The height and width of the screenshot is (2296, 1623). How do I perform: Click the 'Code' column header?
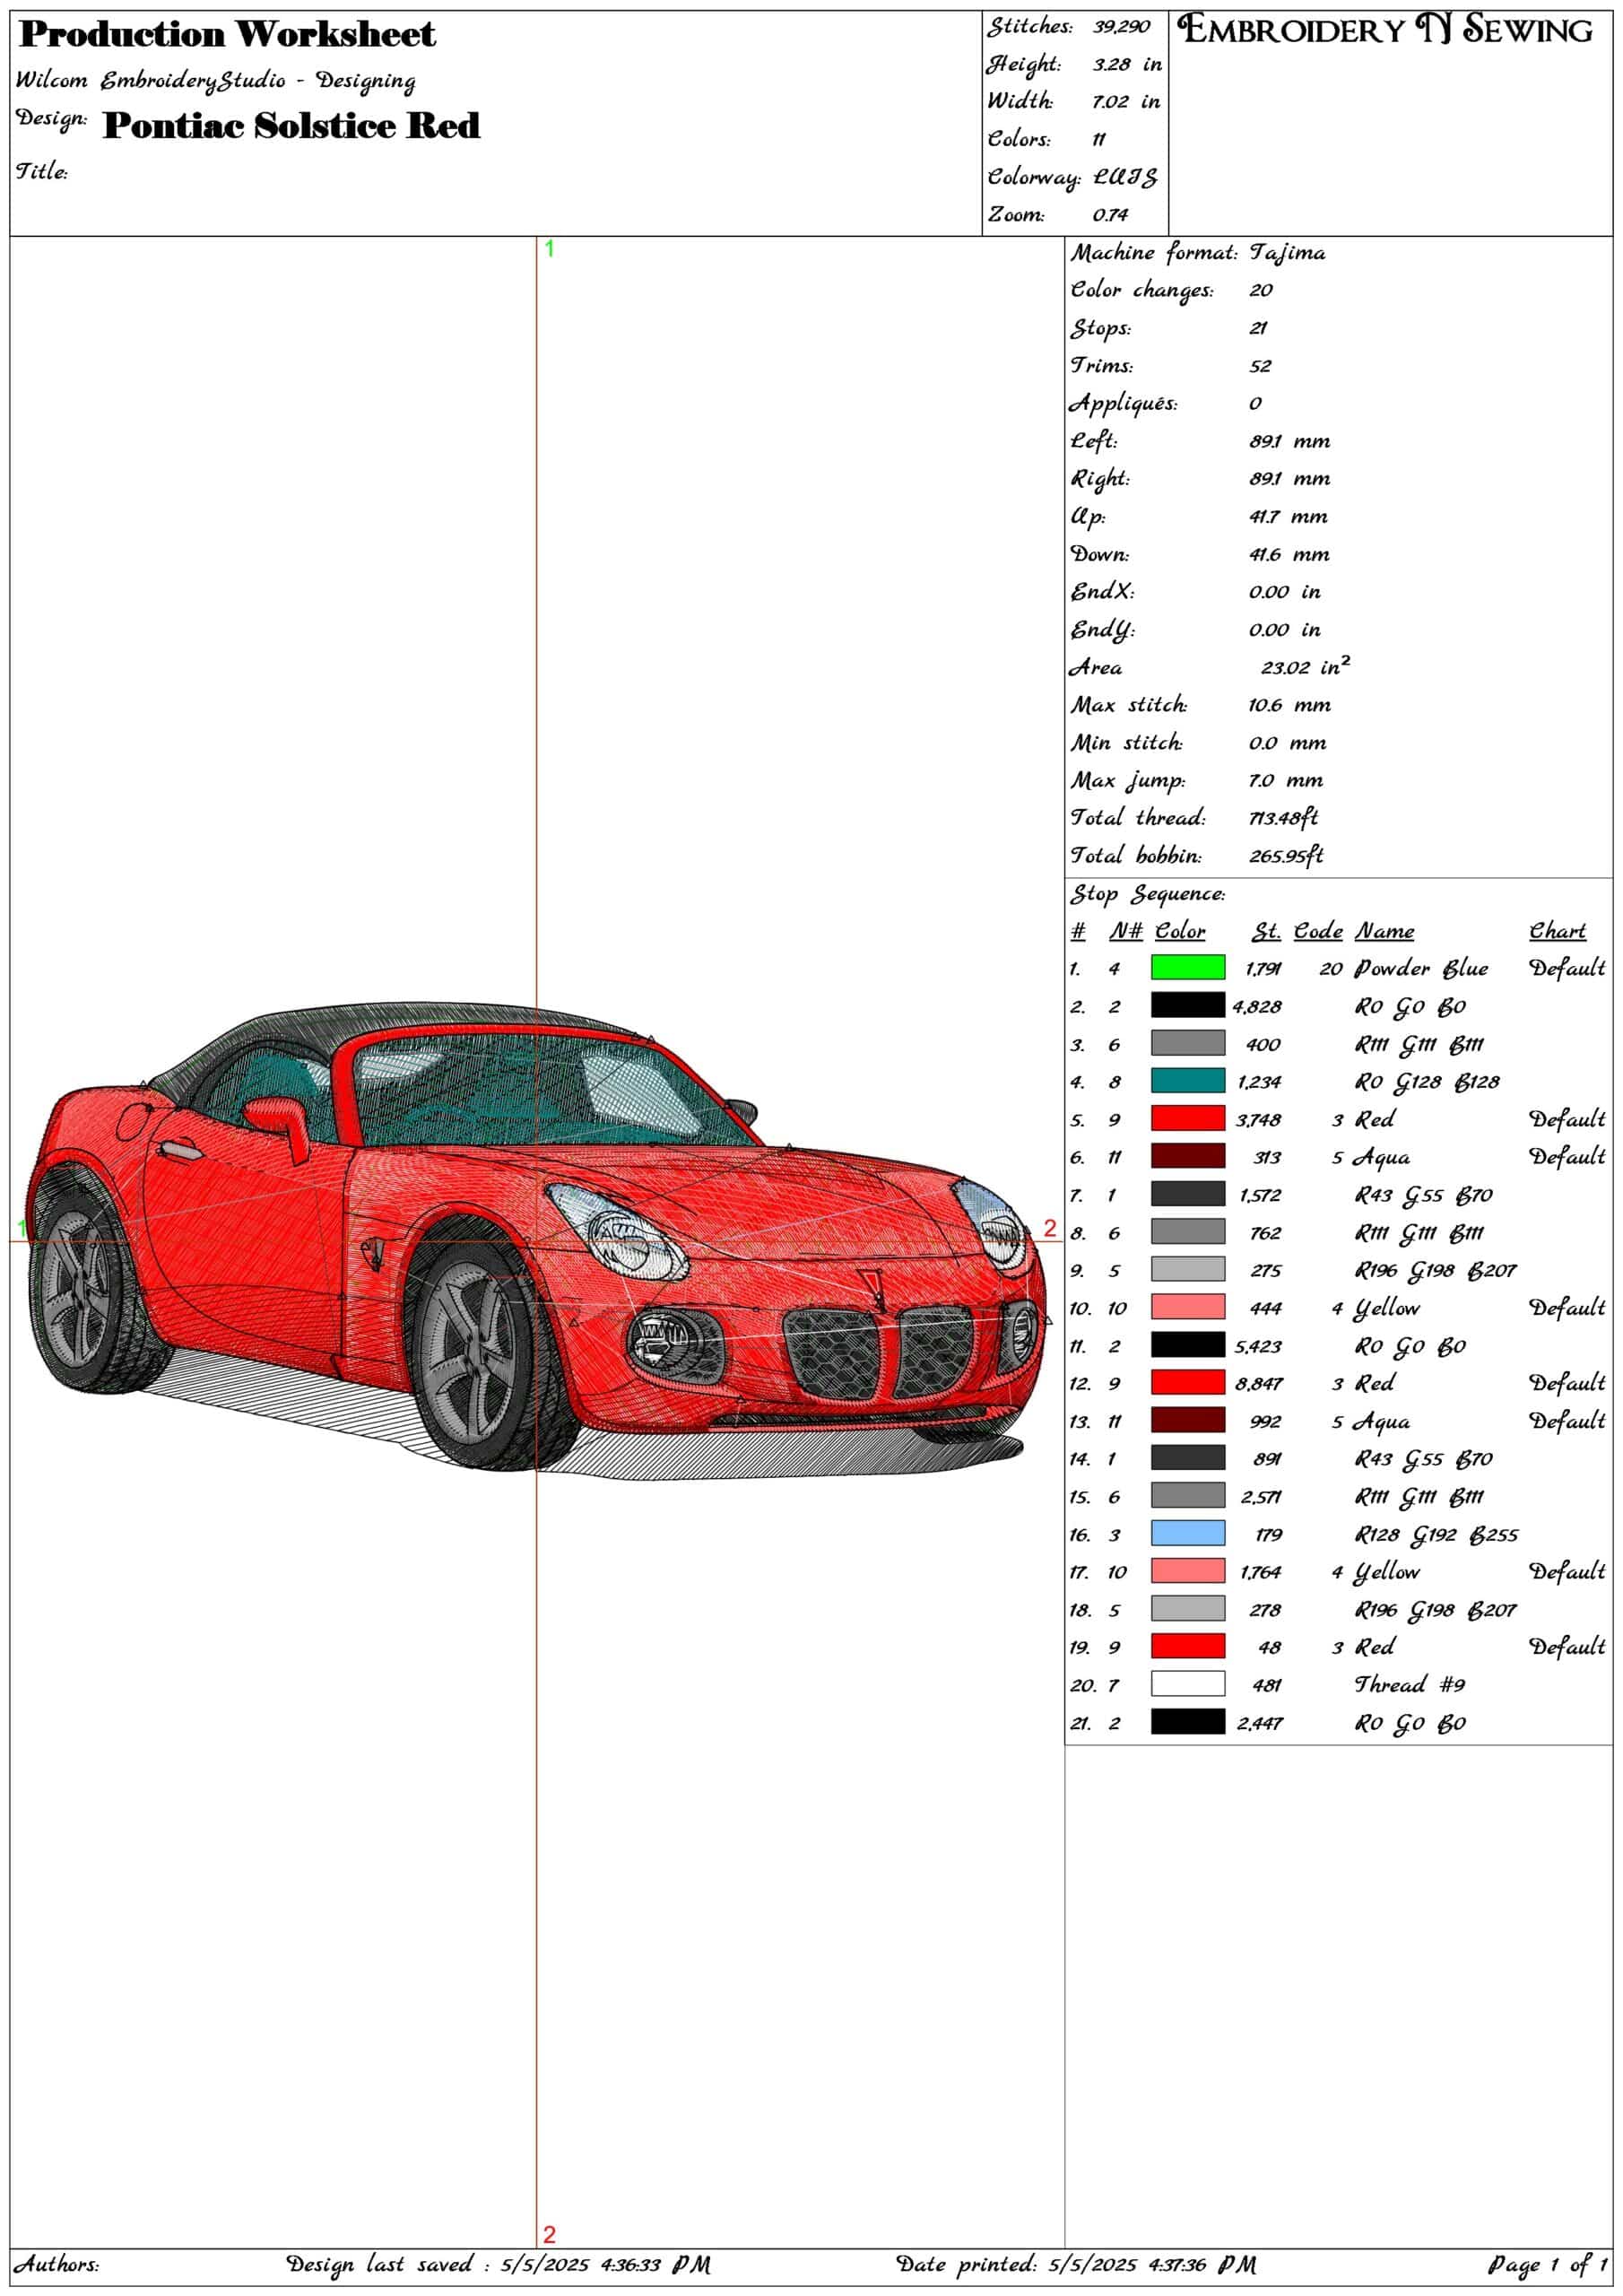tap(1317, 931)
